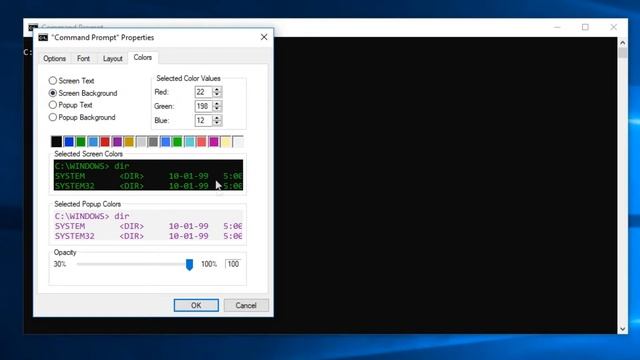The image size is (640, 360).
Task: Choose the Popup Text option
Action: [71, 105]
